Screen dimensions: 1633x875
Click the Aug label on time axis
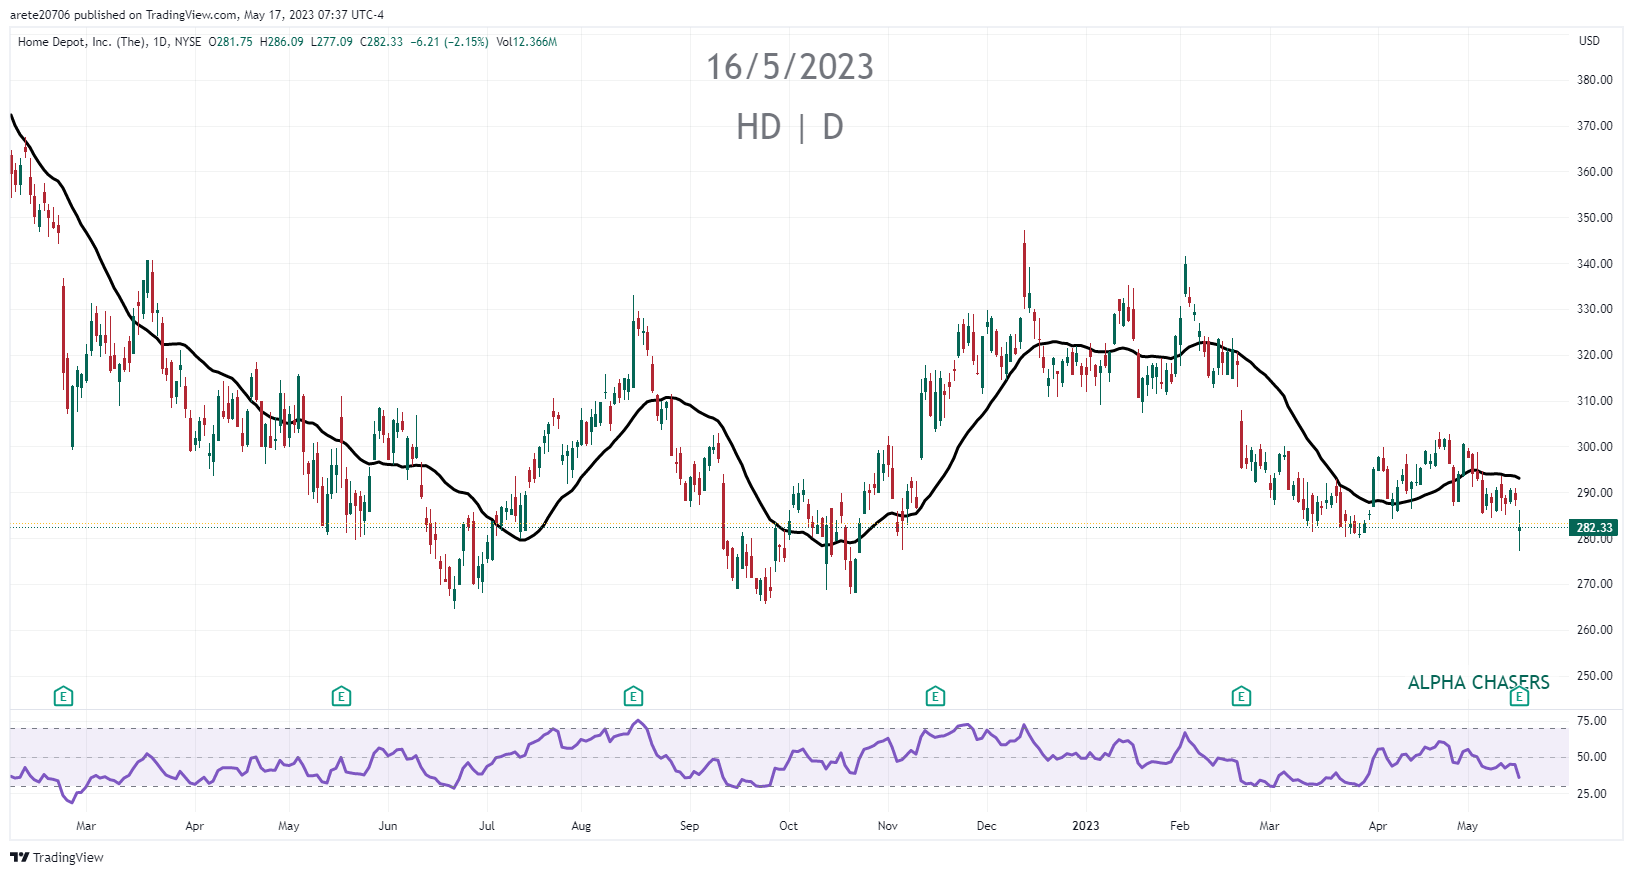[581, 826]
